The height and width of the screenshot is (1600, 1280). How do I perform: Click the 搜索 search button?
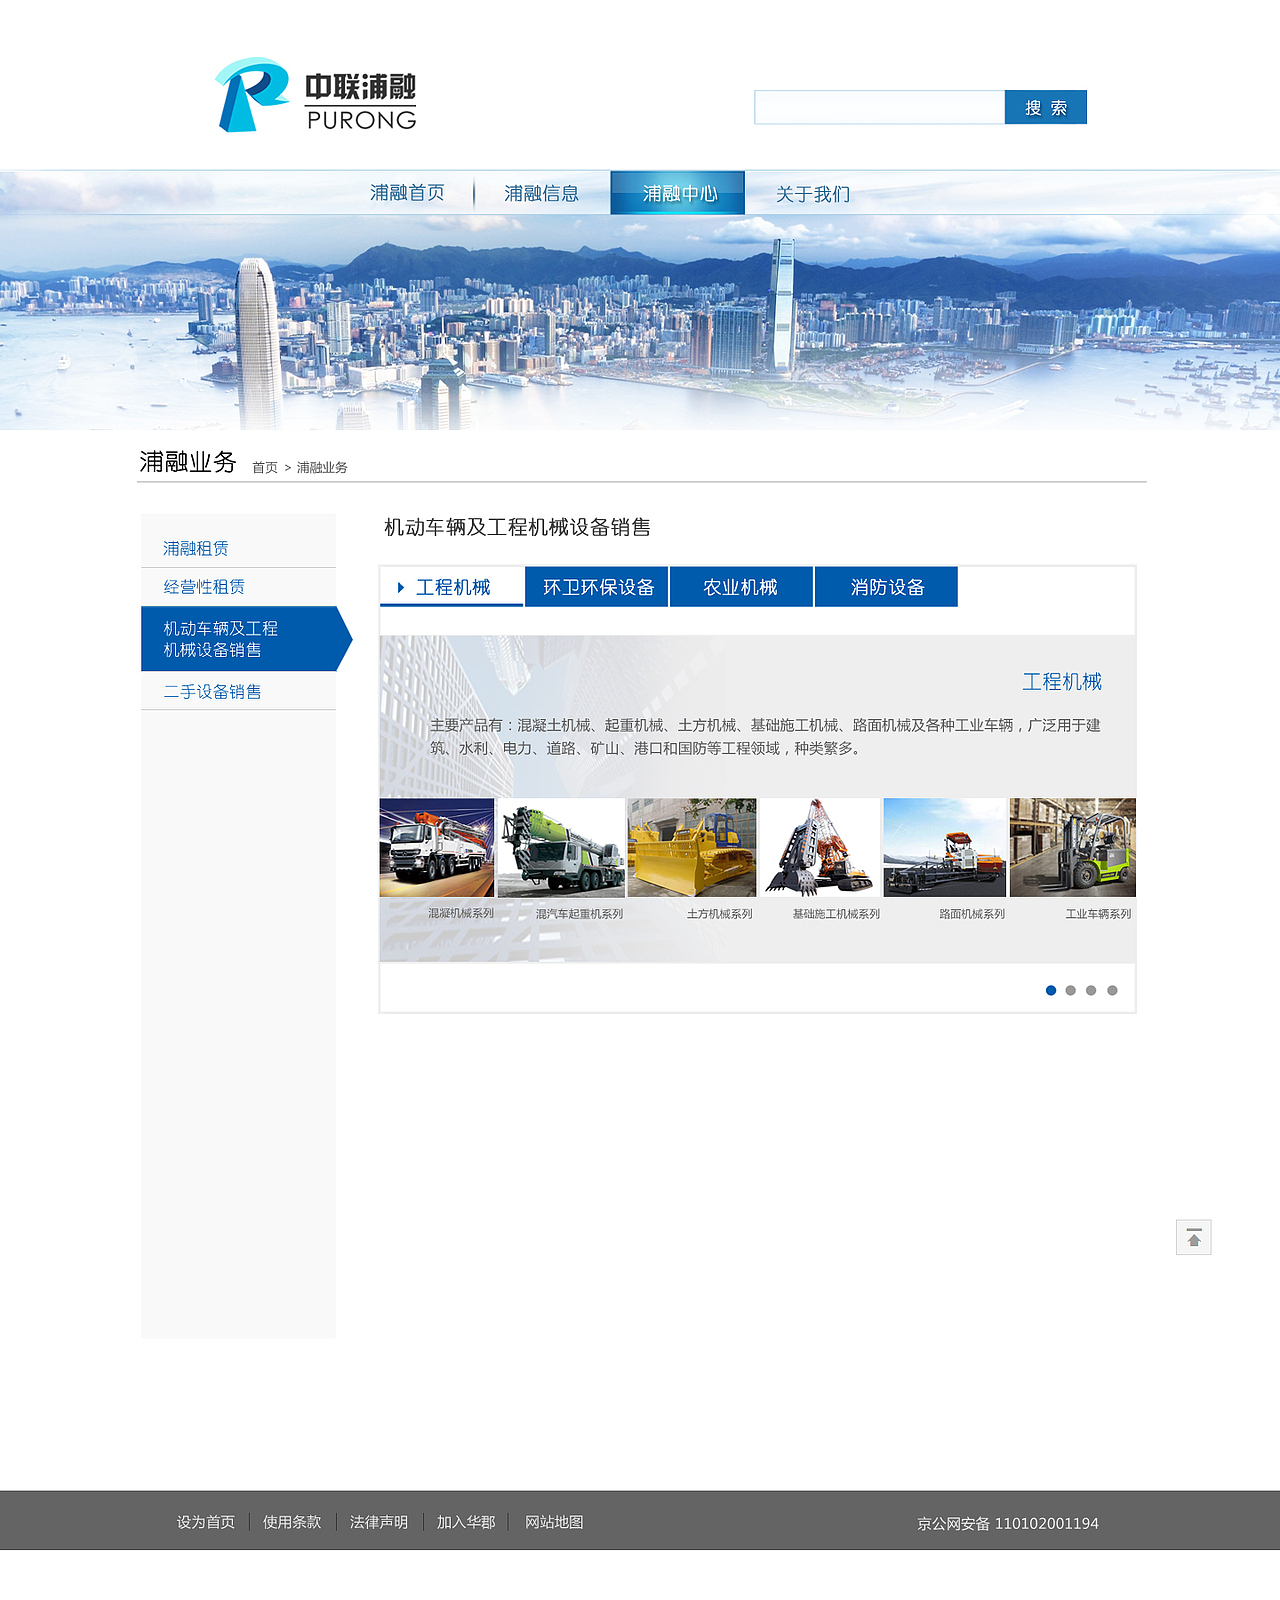tap(1045, 107)
